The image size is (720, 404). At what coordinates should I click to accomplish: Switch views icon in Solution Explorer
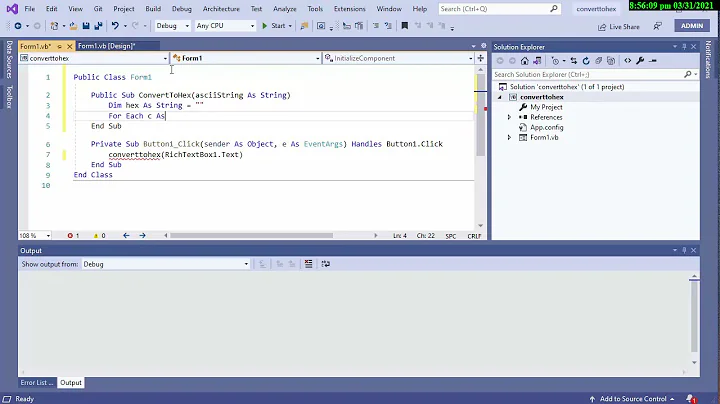pyautogui.click(x=537, y=61)
